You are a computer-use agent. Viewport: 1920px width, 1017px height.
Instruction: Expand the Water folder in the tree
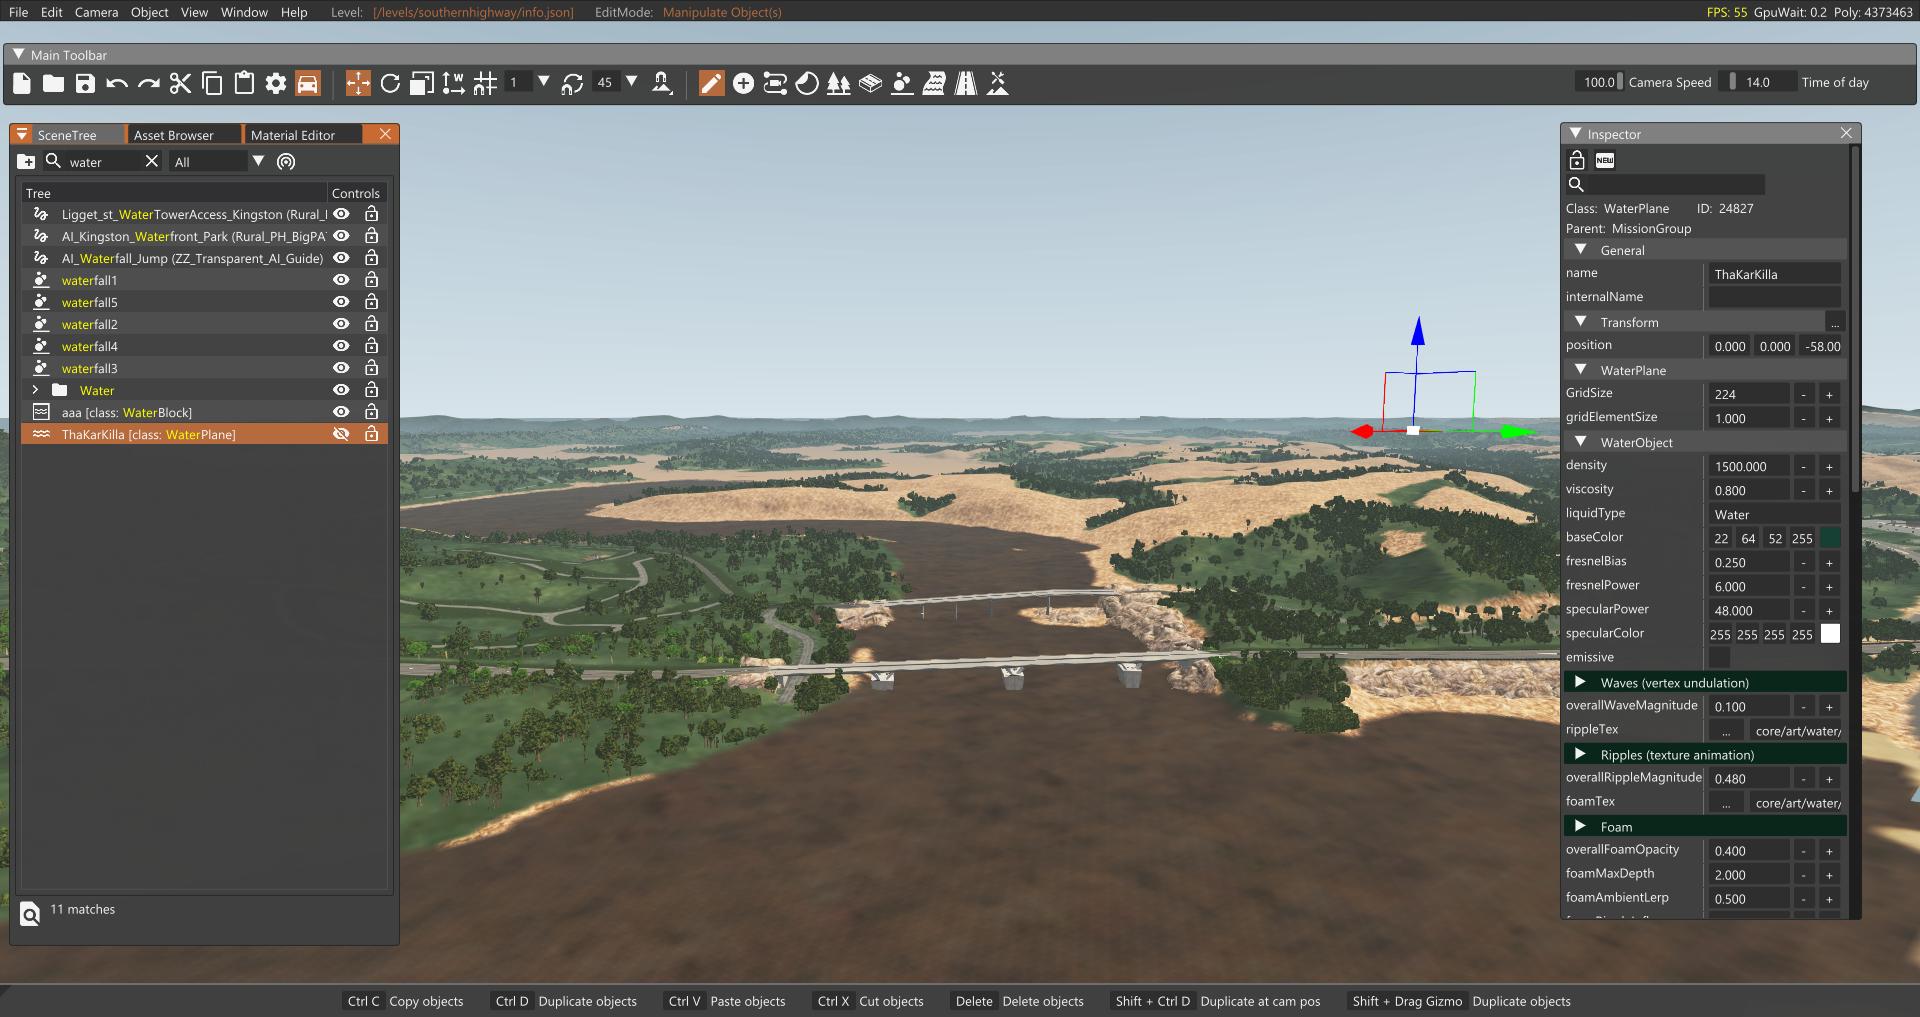tap(36, 390)
